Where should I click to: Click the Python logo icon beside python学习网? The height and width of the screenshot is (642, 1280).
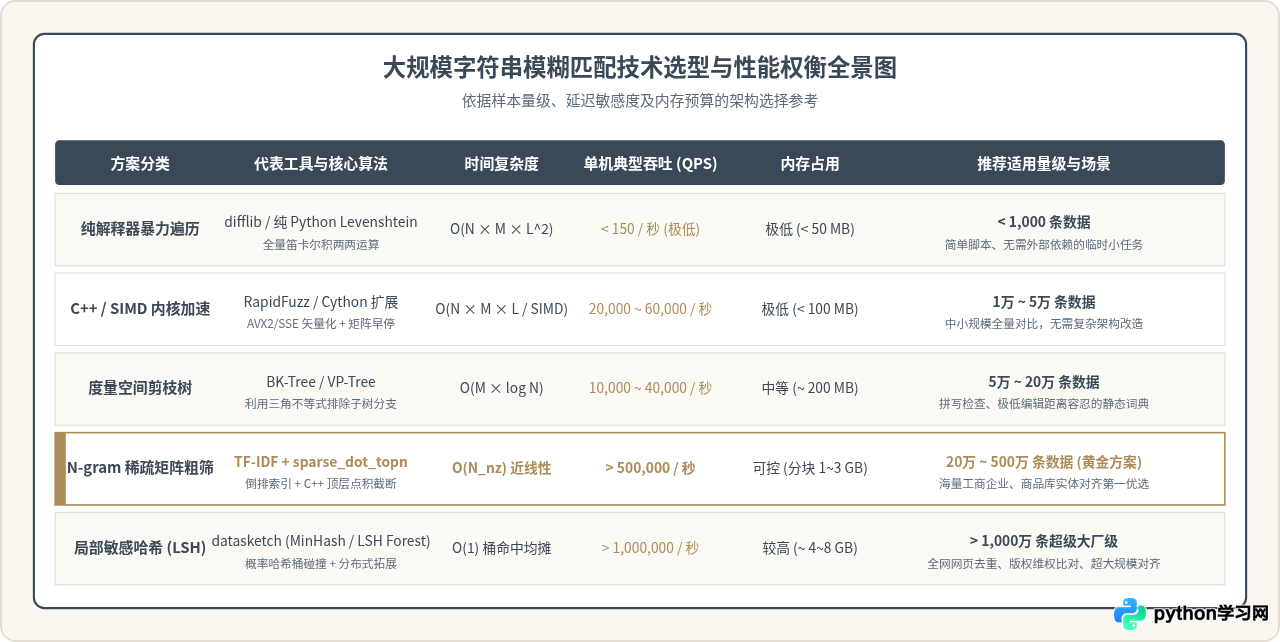tap(1130, 613)
